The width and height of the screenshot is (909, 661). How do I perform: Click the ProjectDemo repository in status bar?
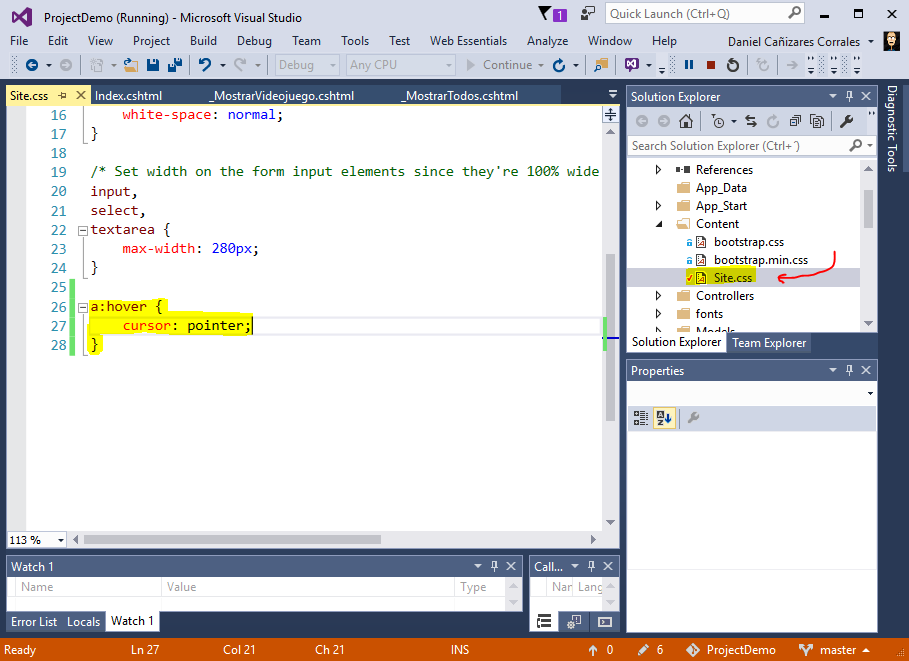(731, 650)
